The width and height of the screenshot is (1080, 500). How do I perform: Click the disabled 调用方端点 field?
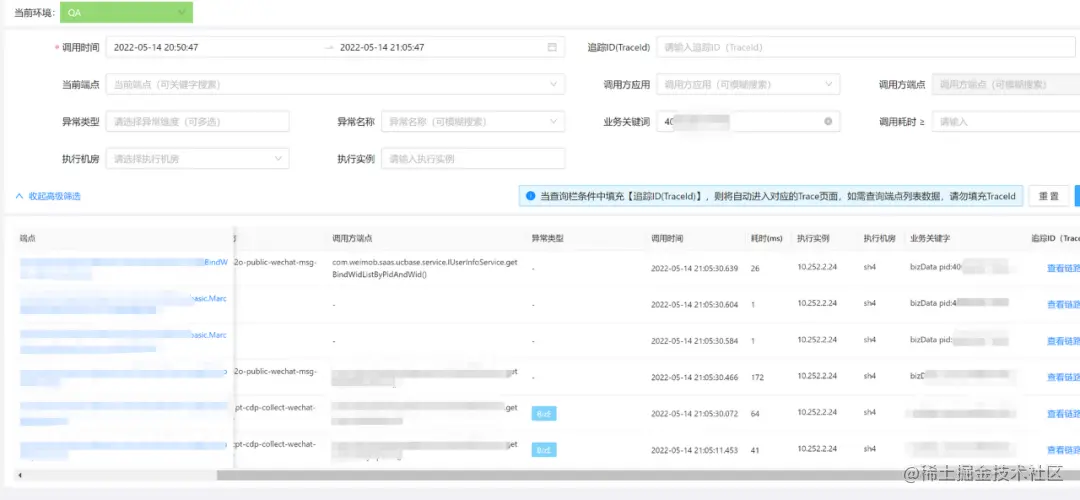pos(1006,85)
